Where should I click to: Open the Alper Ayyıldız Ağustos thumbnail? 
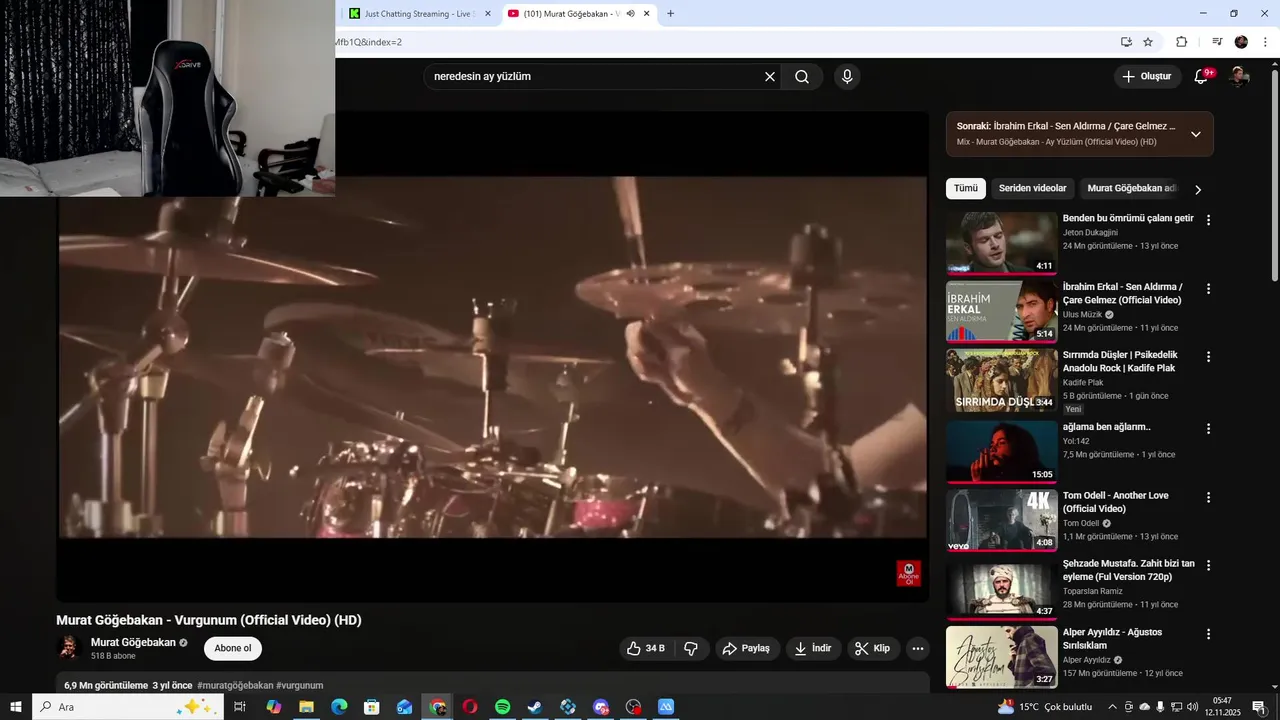[x=1001, y=657]
